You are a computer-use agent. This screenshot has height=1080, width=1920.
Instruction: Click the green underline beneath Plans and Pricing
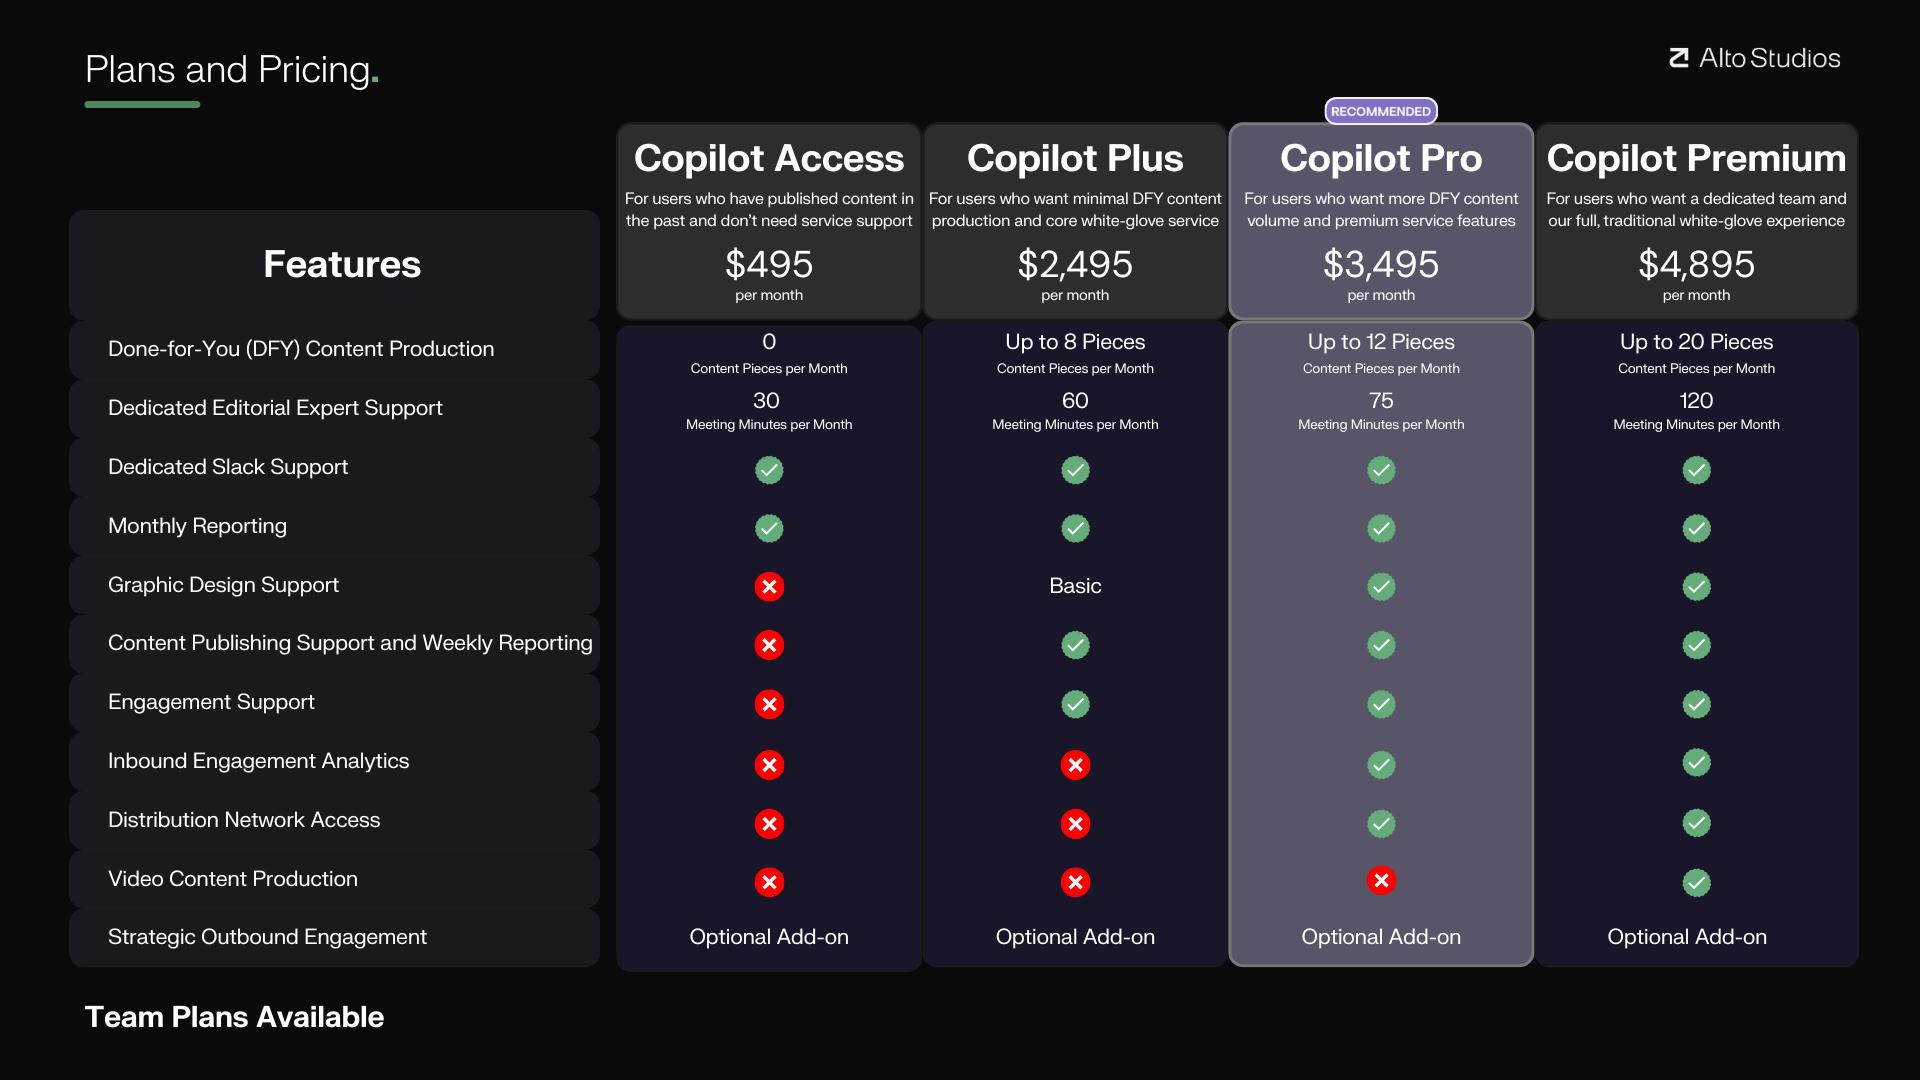142,104
